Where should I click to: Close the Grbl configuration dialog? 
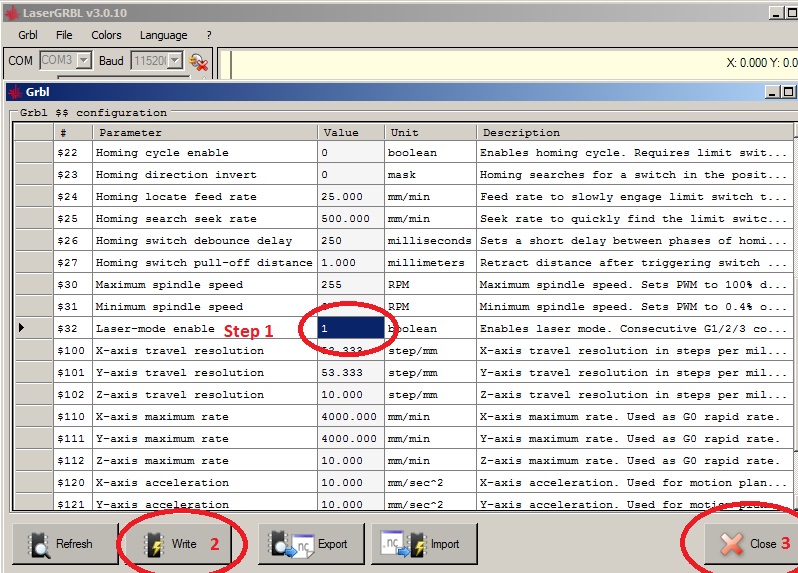tap(751, 544)
